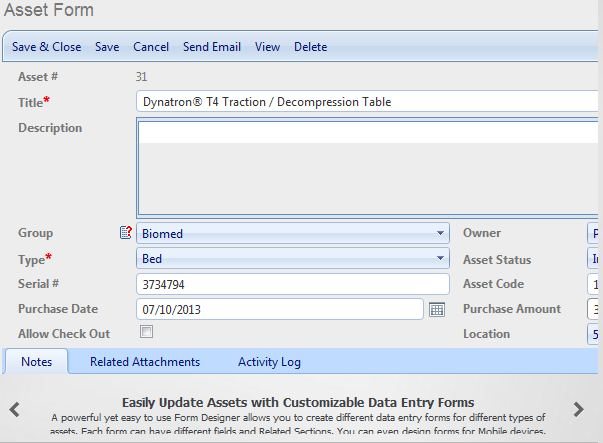Click the Allow Check Out label
Viewport: 603px width, 443px height.
(x=64, y=334)
